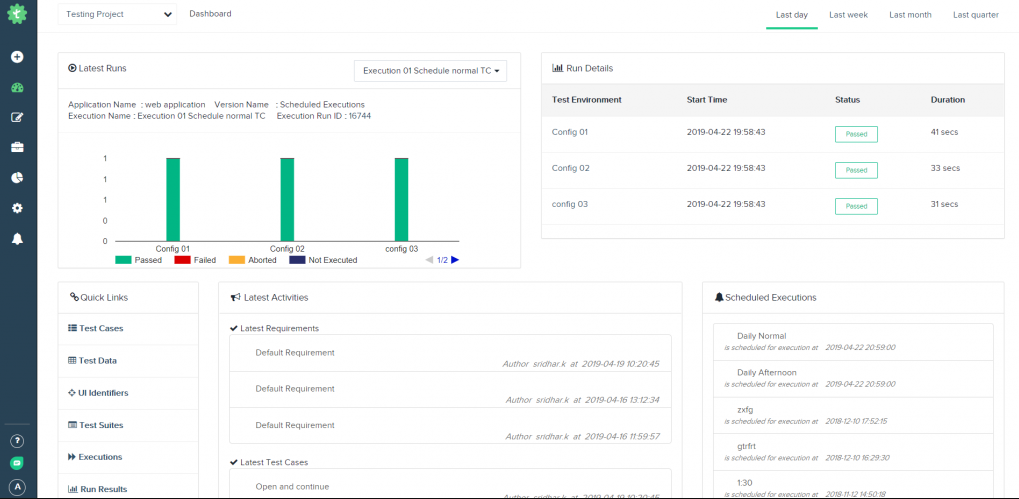
Task: Click the Duration column header
Action: click(948, 100)
